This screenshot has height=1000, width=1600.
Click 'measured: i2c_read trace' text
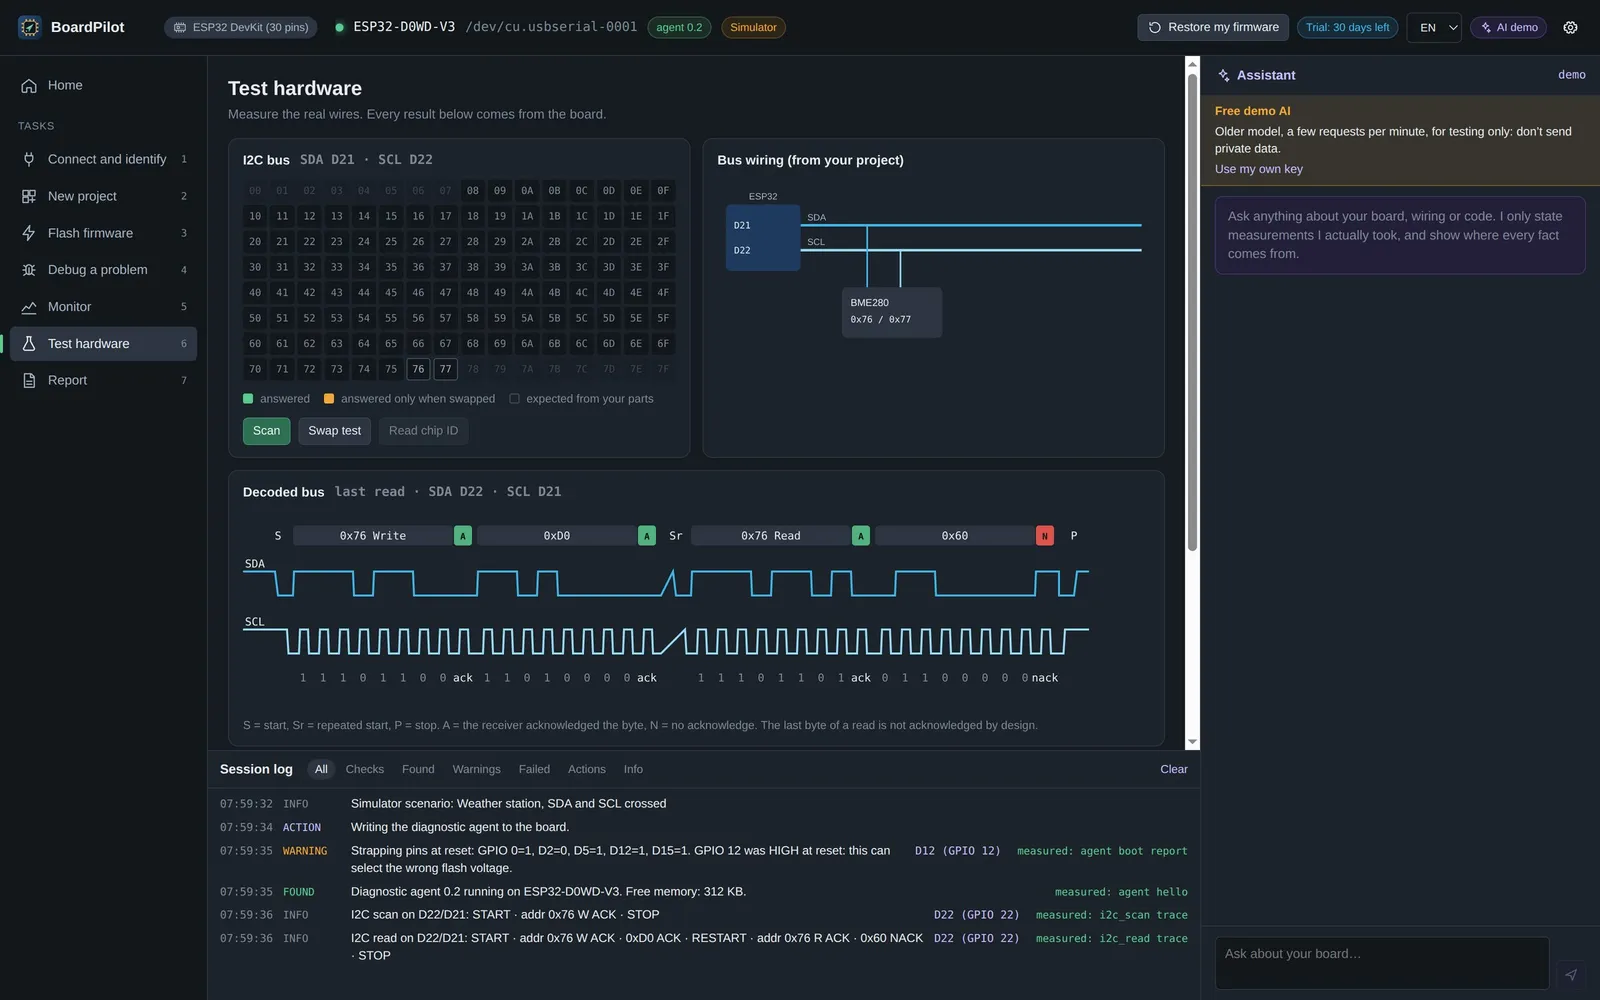point(1112,939)
